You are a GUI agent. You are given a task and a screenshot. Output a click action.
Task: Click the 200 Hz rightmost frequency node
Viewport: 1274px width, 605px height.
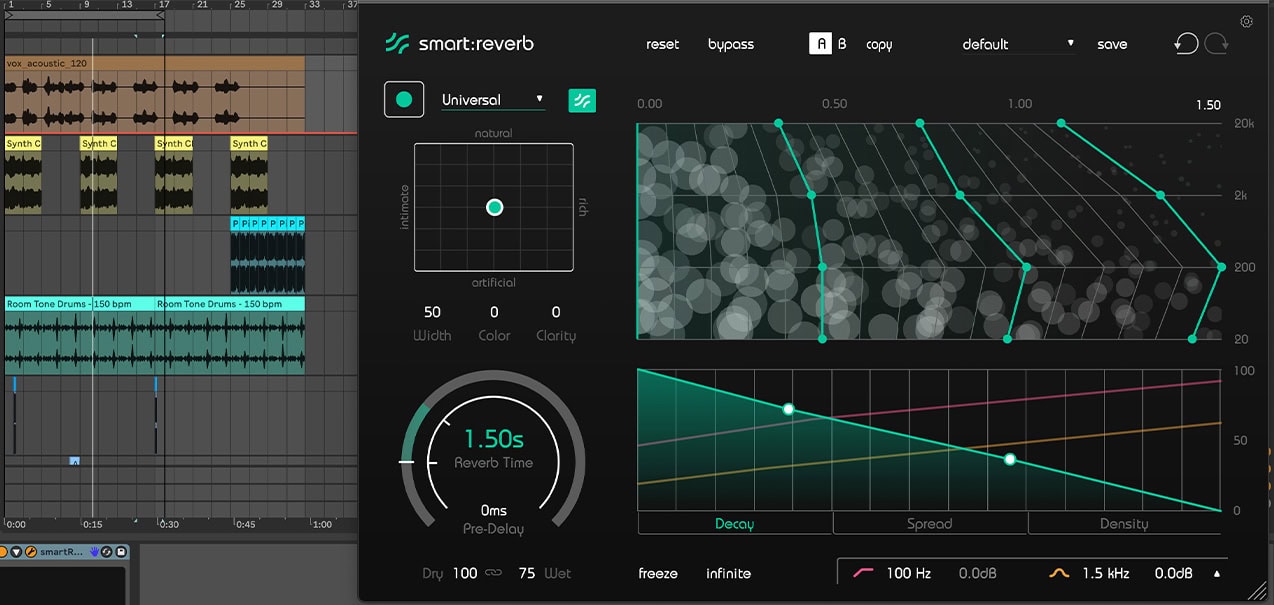[1221, 267]
